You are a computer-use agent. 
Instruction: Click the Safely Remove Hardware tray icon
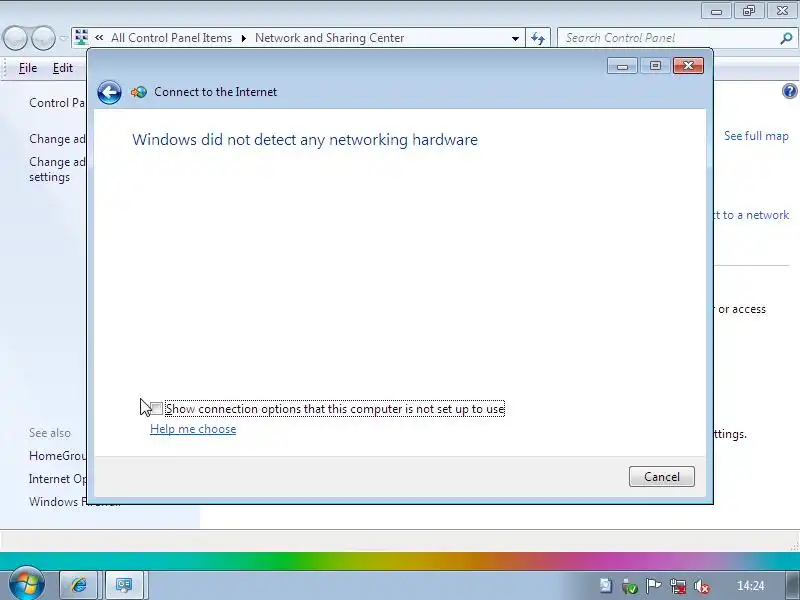629,586
